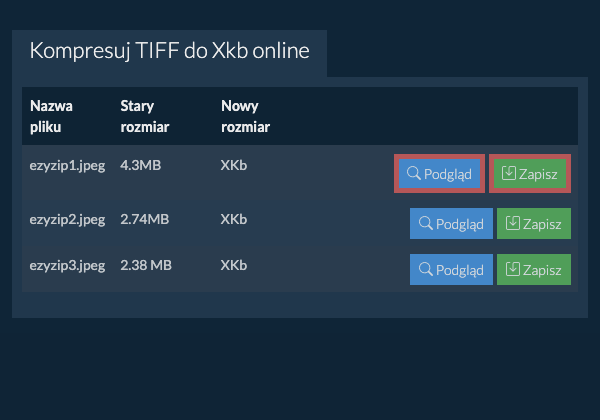Show Podgląd label for ezyzip3.jpeg

[x=461, y=269]
